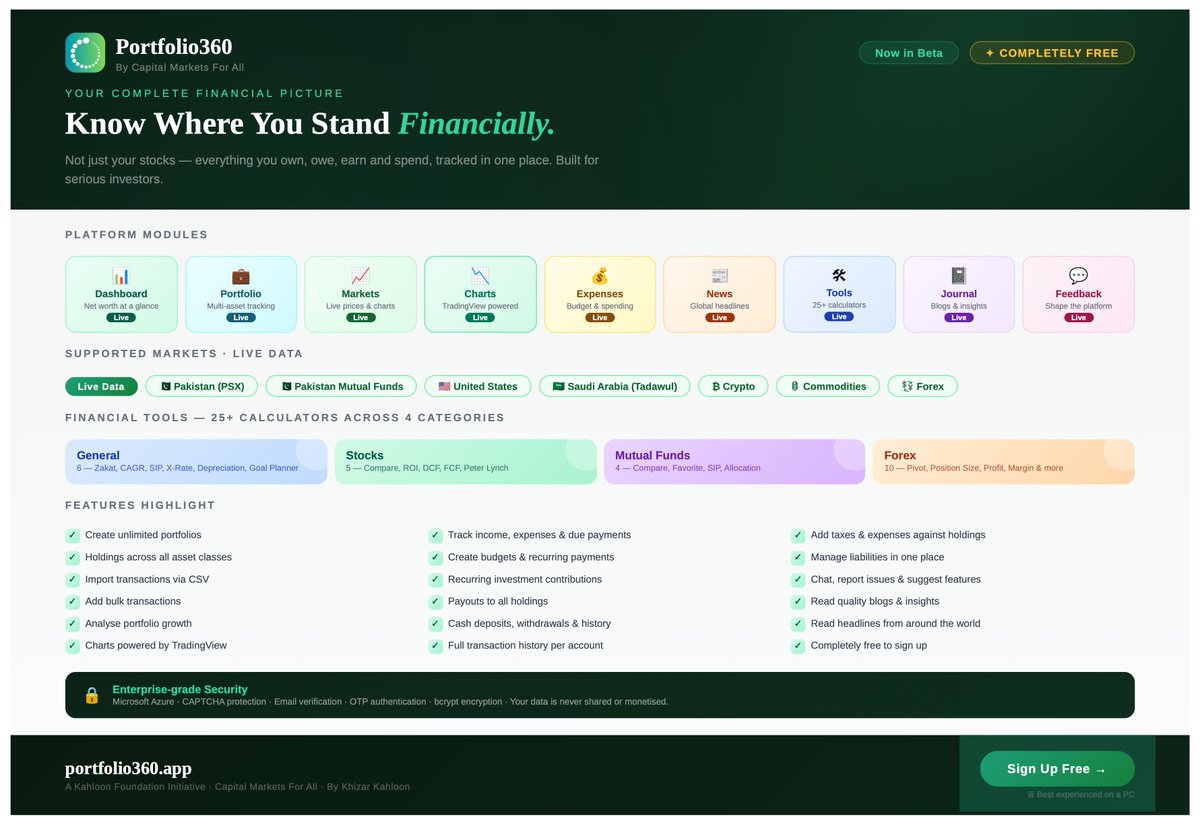Click checkmark beside Add bulk transactions

[x=72, y=601]
